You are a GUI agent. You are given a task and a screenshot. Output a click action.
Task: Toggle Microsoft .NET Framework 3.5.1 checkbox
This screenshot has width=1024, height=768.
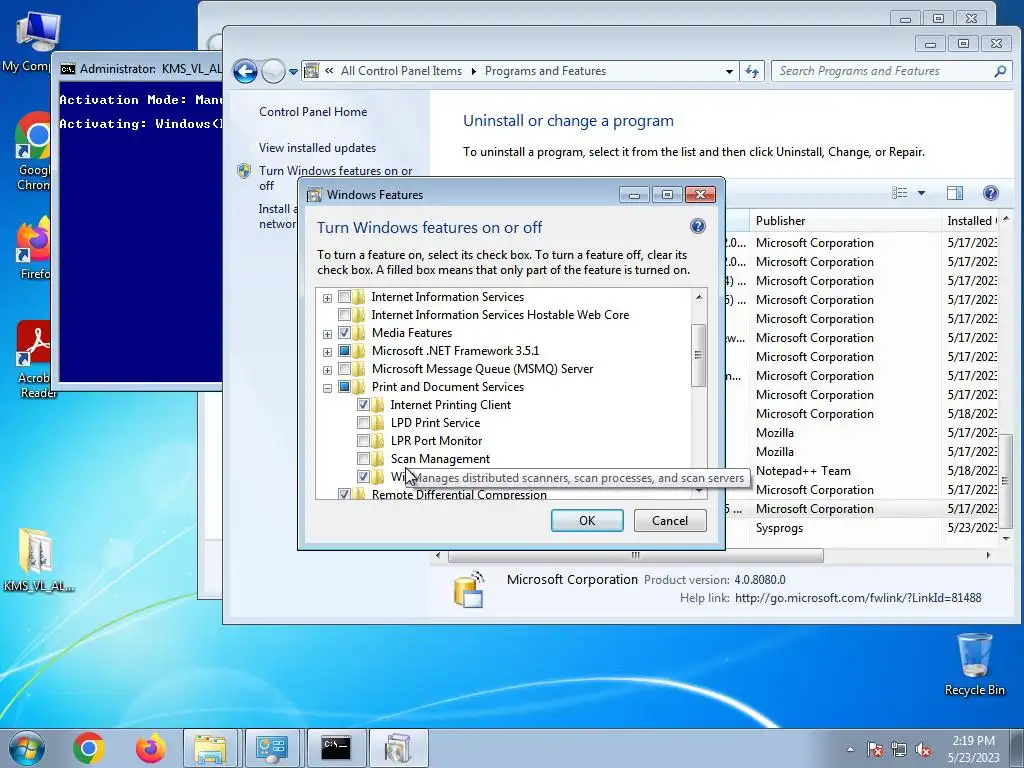coord(344,351)
